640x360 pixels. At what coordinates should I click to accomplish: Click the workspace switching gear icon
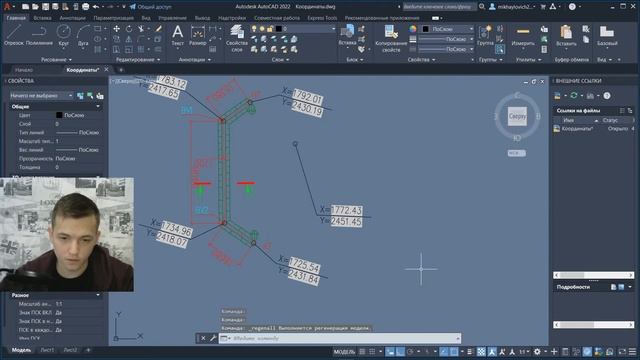537,351
